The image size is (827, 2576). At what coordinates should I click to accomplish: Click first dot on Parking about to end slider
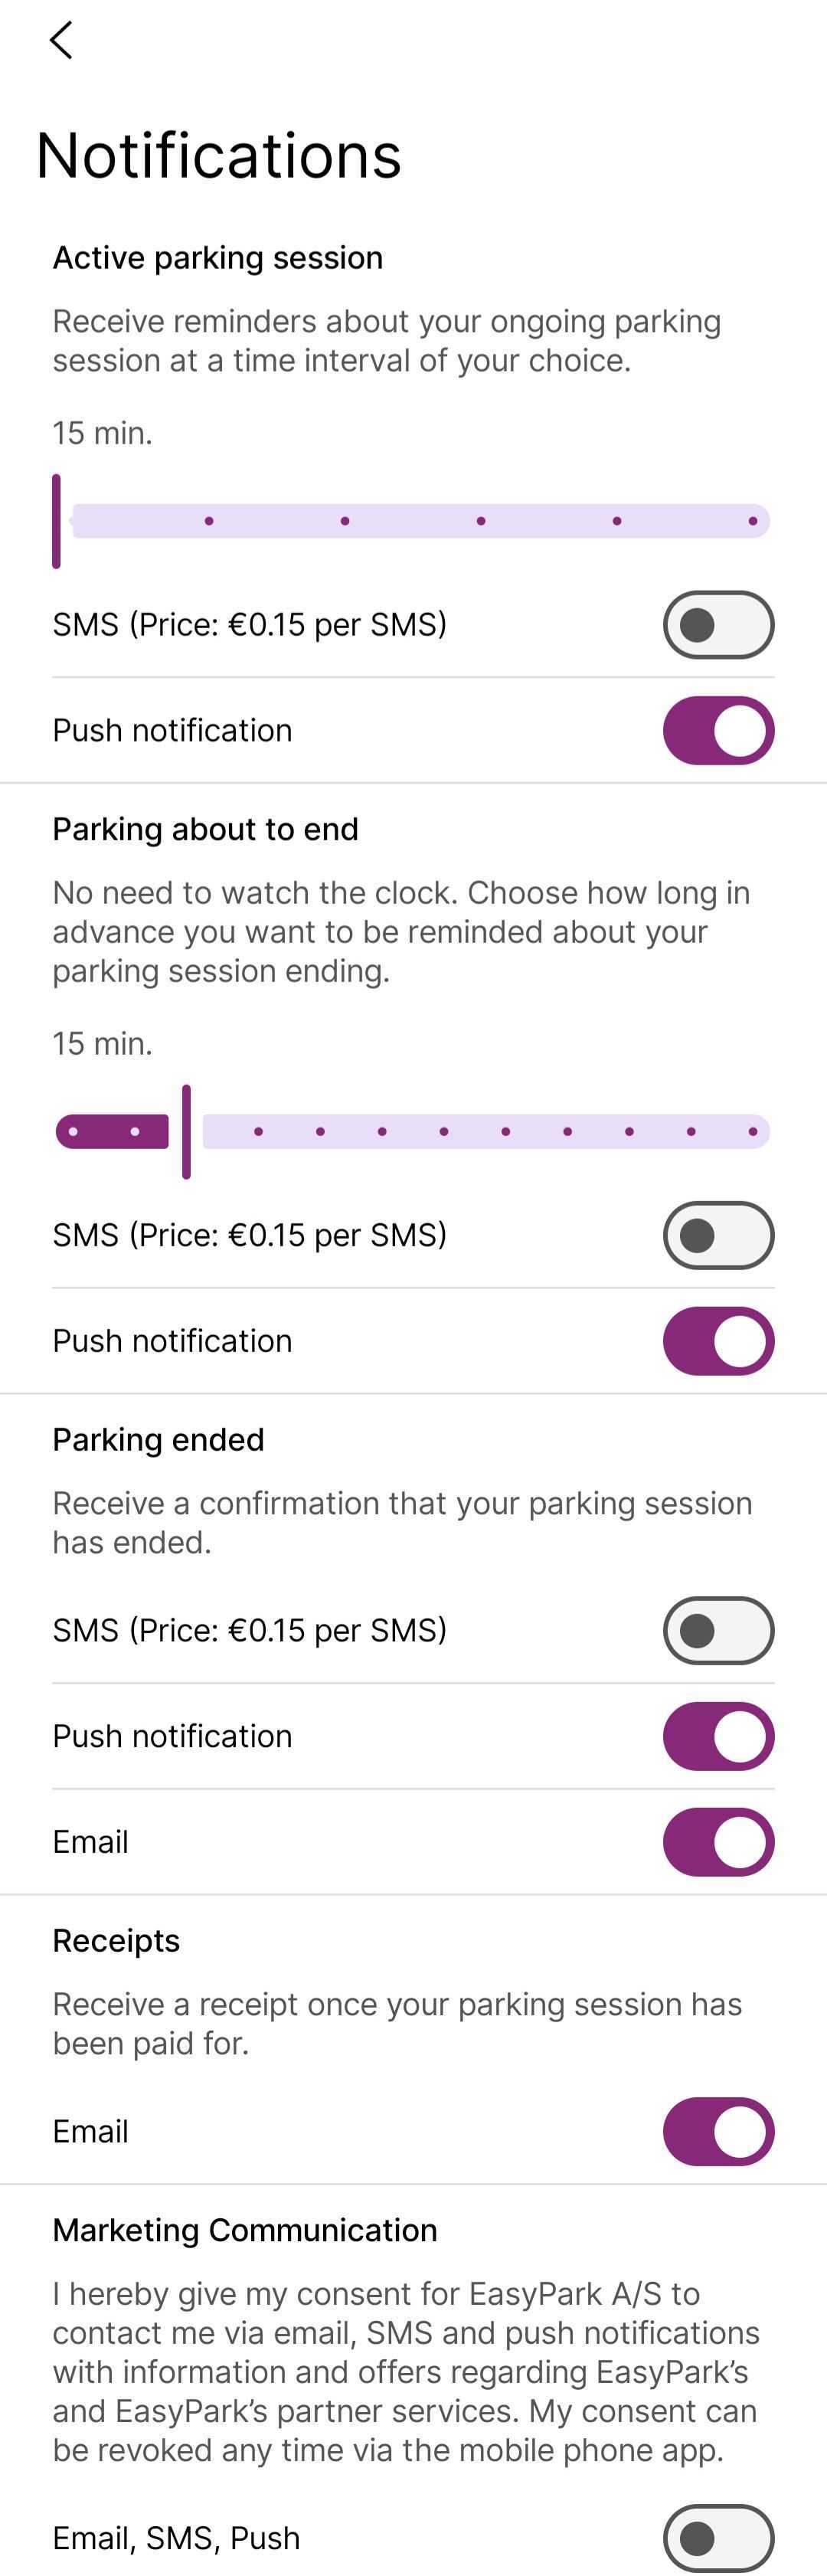(73, 1132)
